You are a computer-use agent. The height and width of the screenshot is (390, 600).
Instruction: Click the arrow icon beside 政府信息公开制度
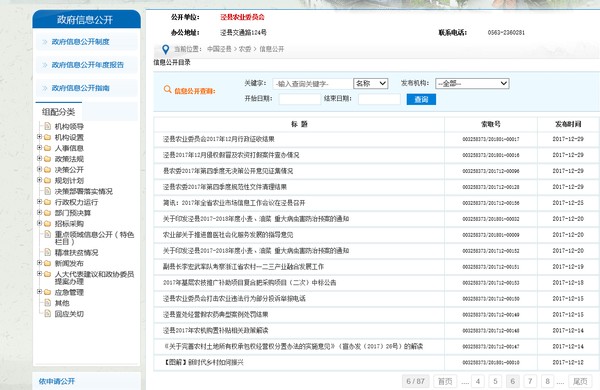45,42
